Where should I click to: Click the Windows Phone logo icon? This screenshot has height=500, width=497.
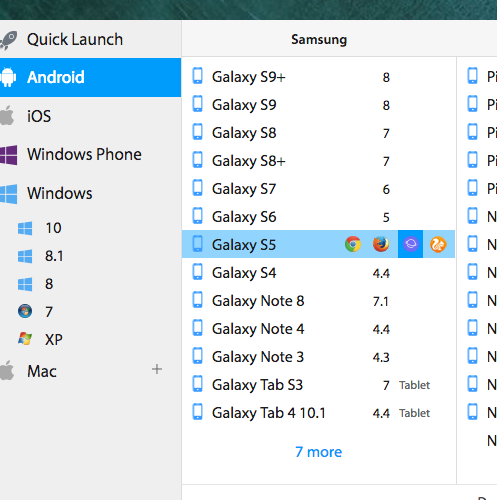click(8, 155)
